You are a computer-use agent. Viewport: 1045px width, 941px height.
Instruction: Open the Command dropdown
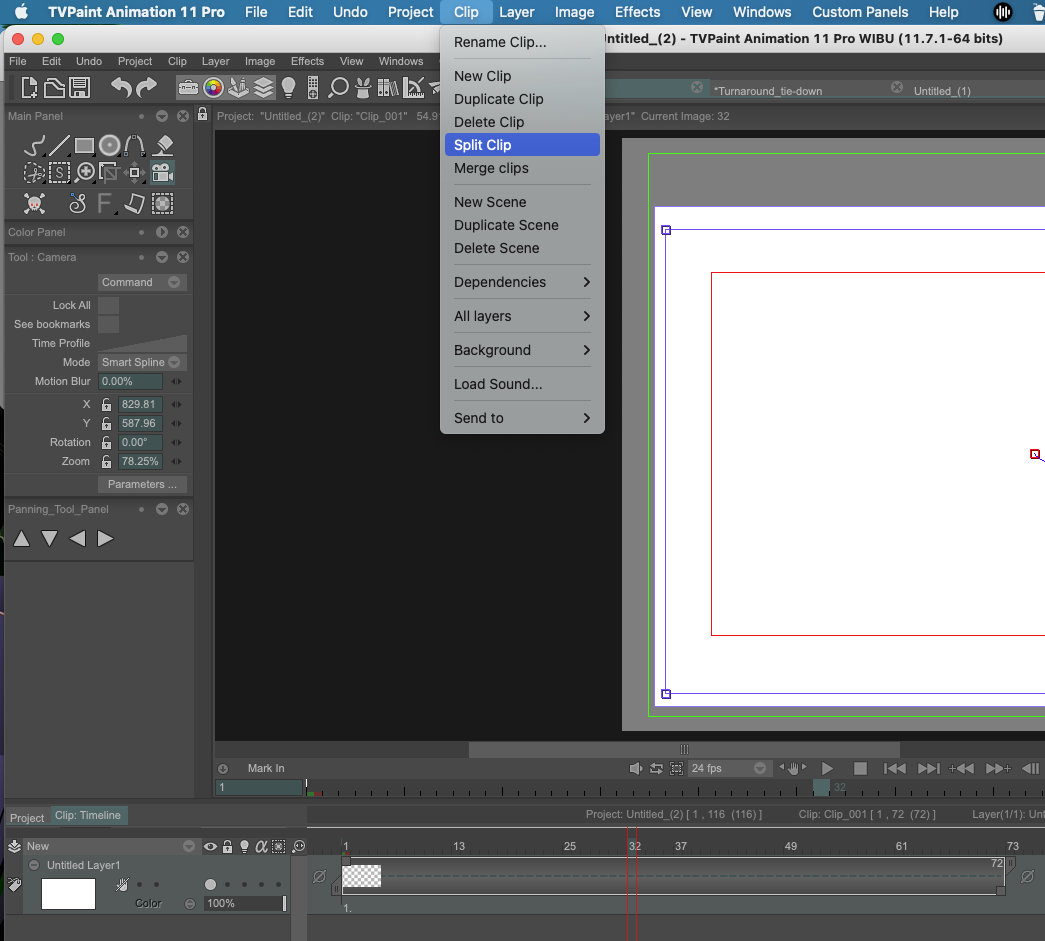click(x=142, y=282)
